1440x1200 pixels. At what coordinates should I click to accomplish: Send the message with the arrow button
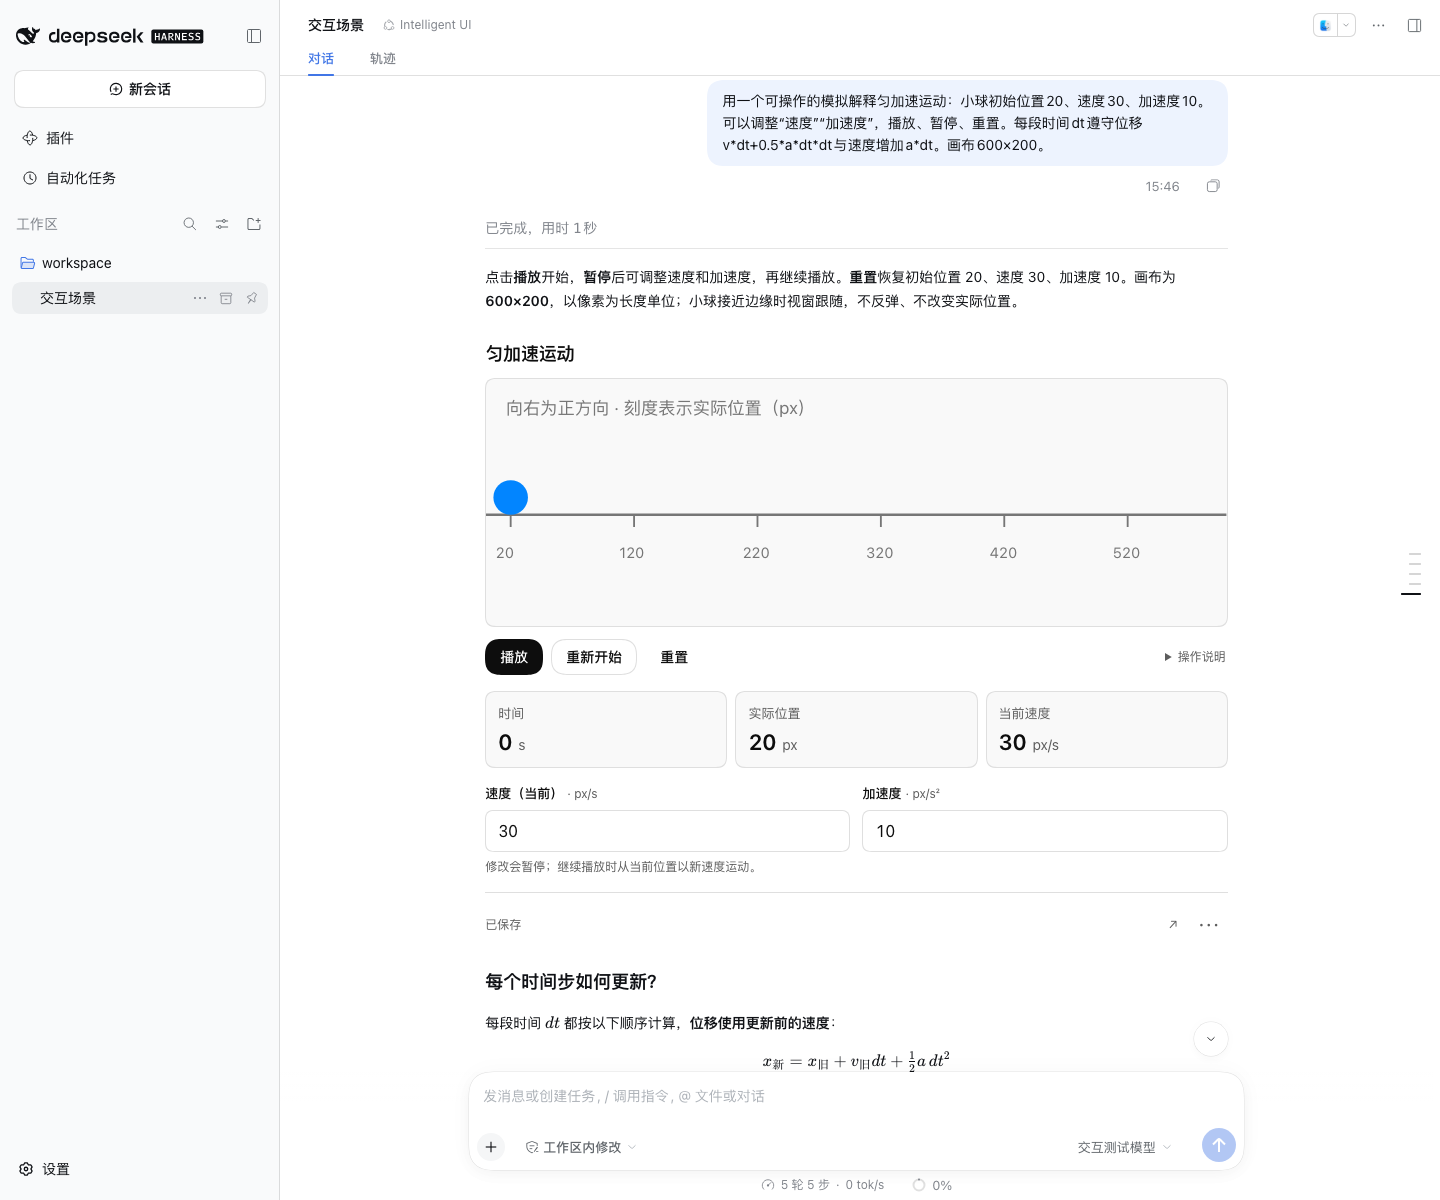[x=1219, y=1145]
